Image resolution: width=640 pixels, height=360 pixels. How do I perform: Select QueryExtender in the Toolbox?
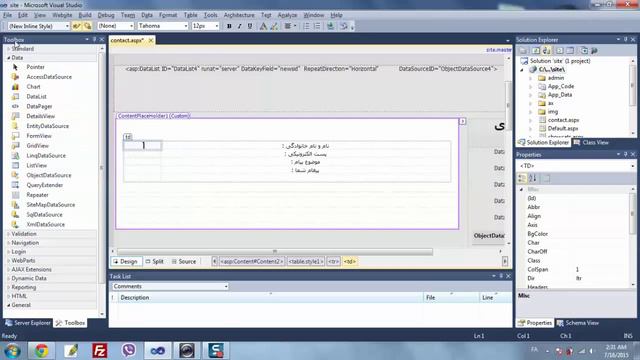[x=44, y=185]
